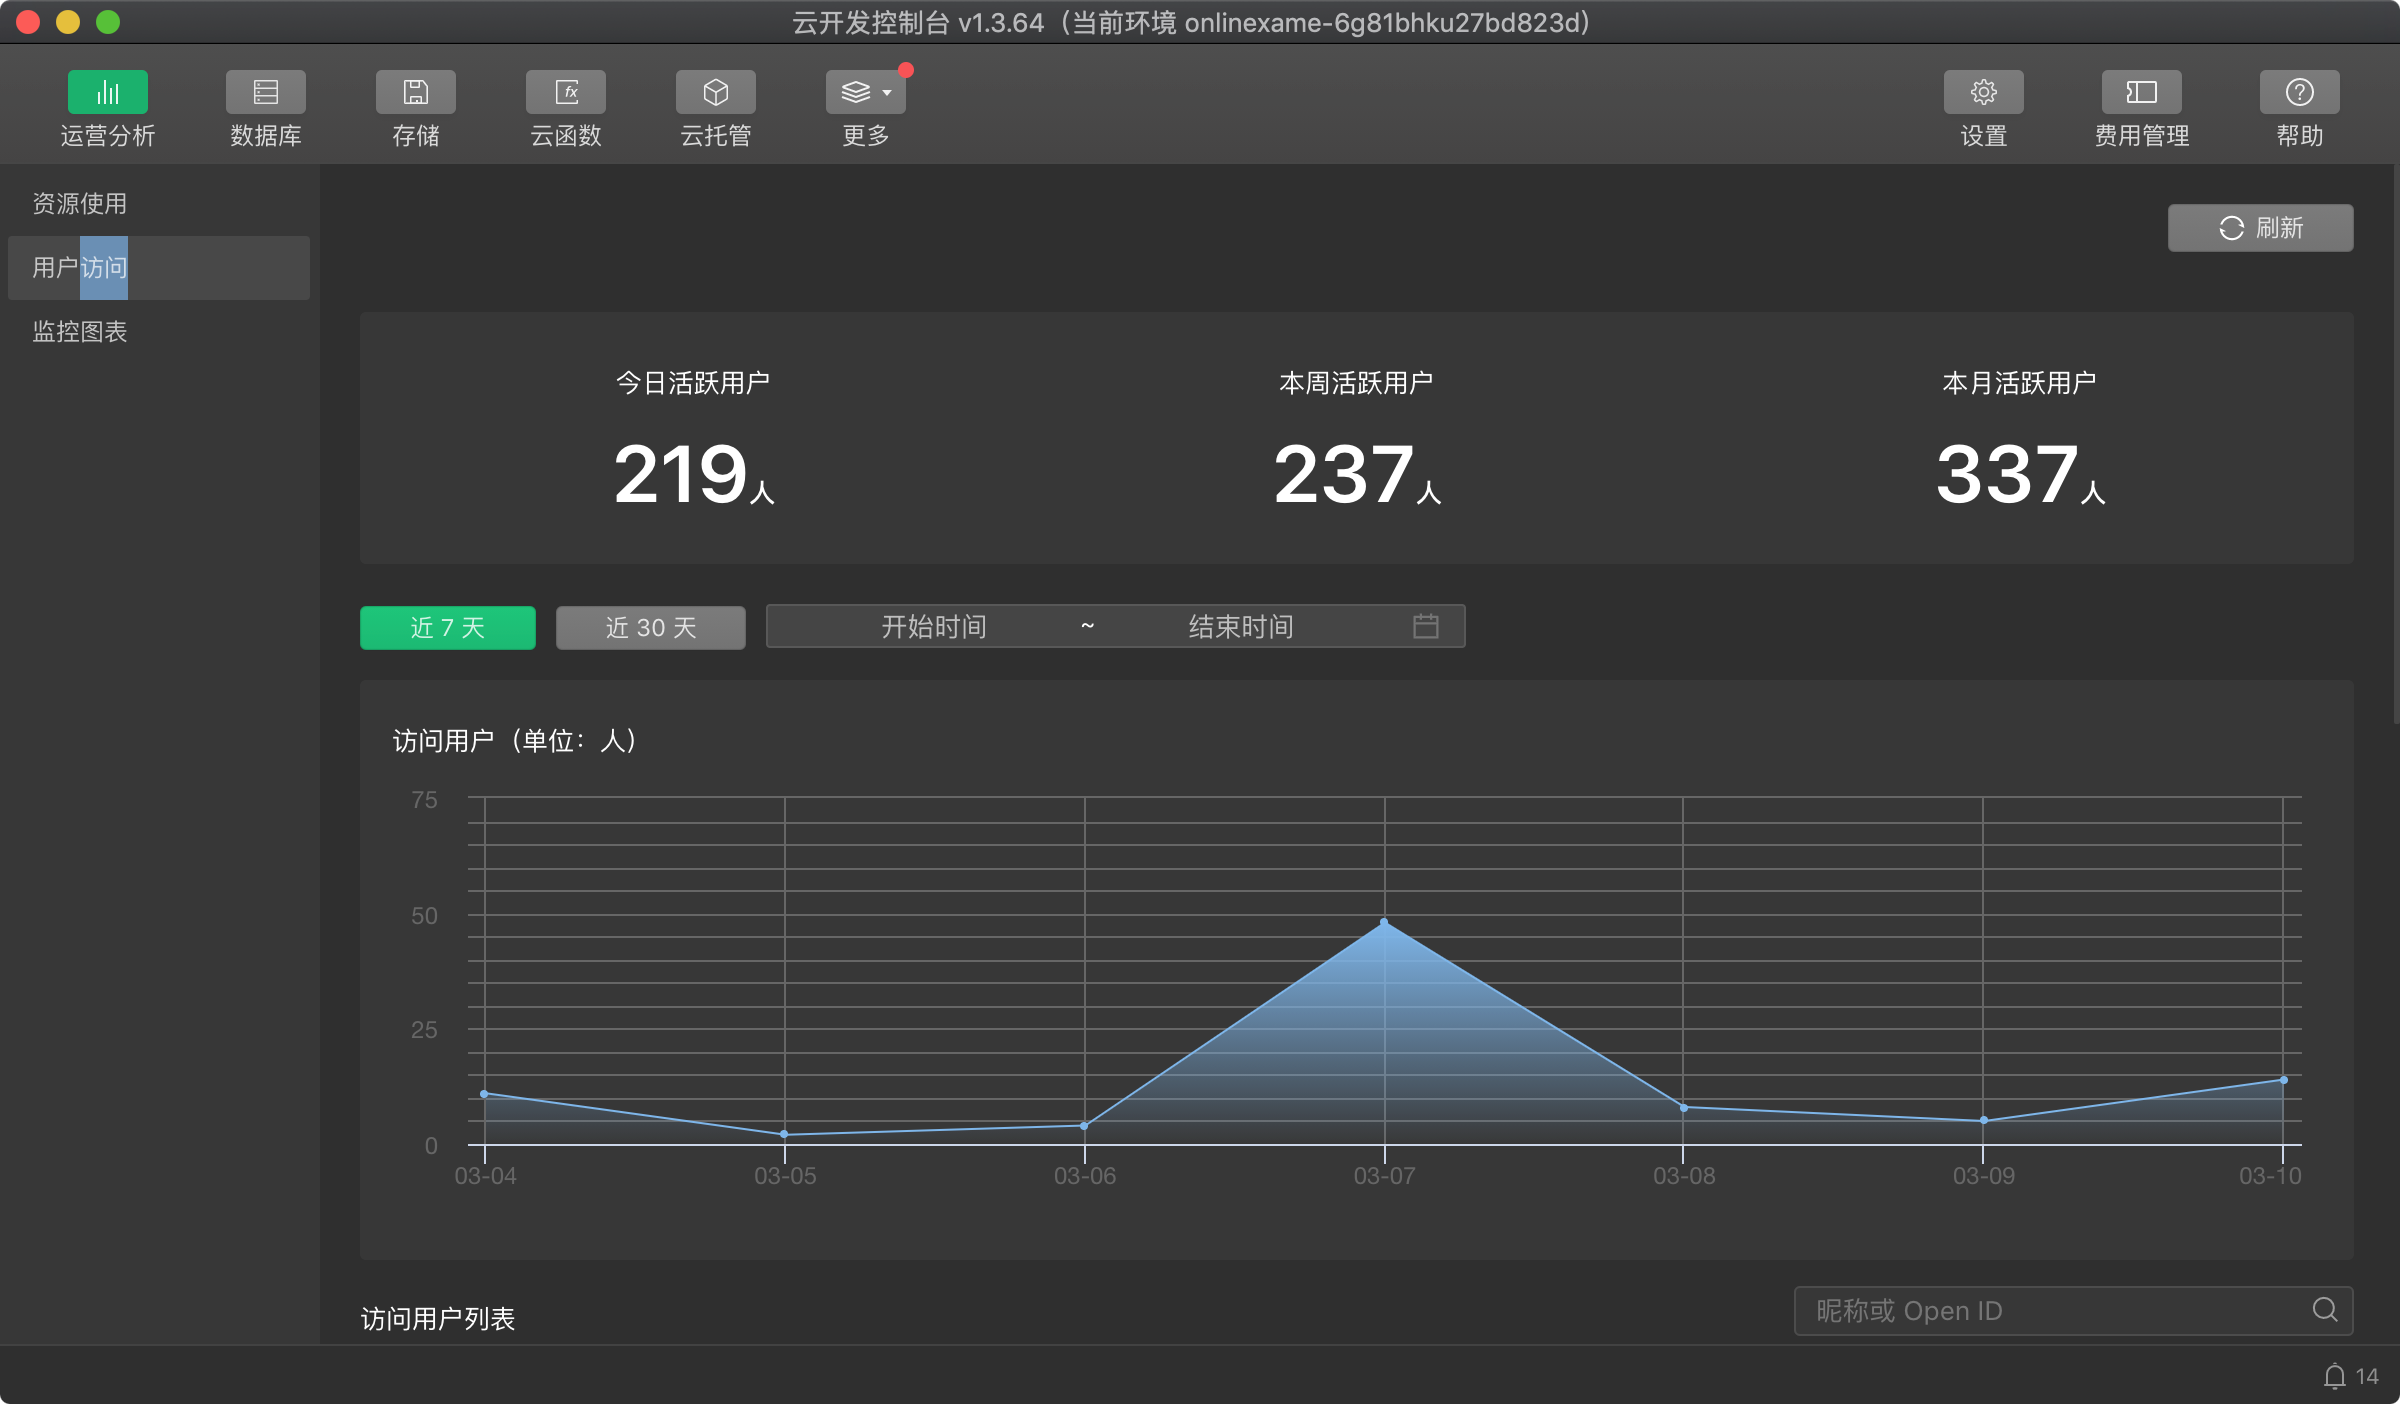Select 用户访问 in sidebar
Viewport: 2400px width, 1404px height.
pyautogui.click(x=80, y=268)
